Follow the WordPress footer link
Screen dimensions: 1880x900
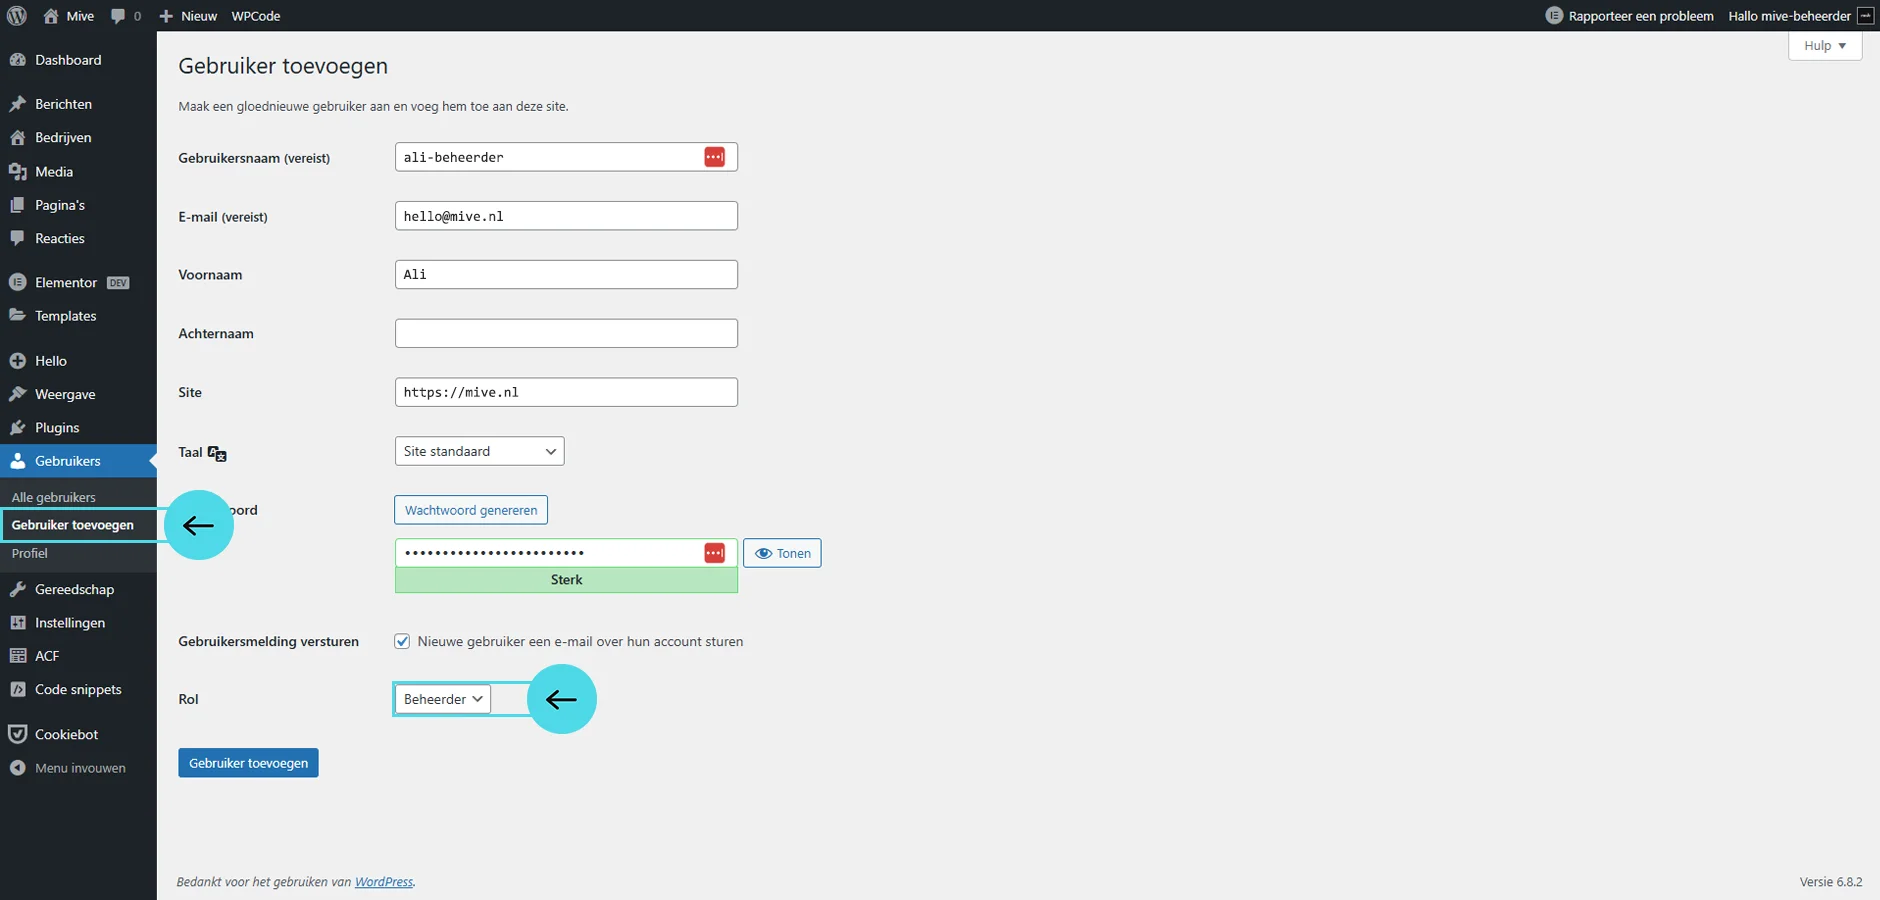(x=384, y=882)
